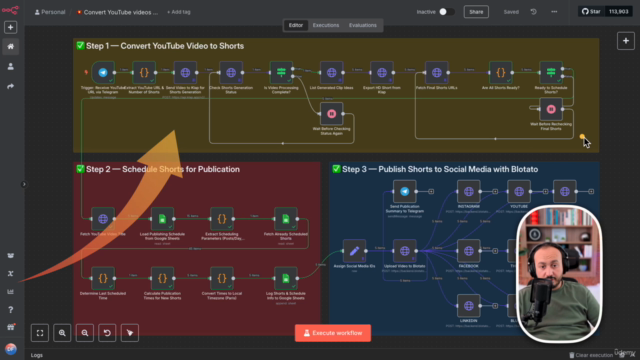This screenshot has width=640, height=360.
Task: Click plus connector after LINKEDIN node
Action: (x=495, y=306)
